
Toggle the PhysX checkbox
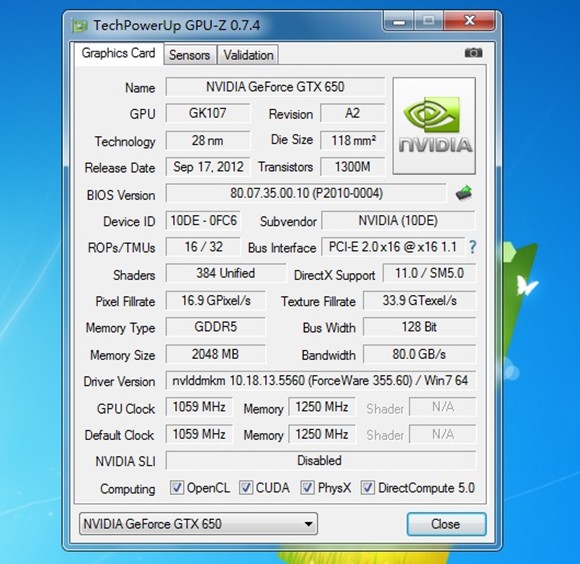click(x=307, y=487)
